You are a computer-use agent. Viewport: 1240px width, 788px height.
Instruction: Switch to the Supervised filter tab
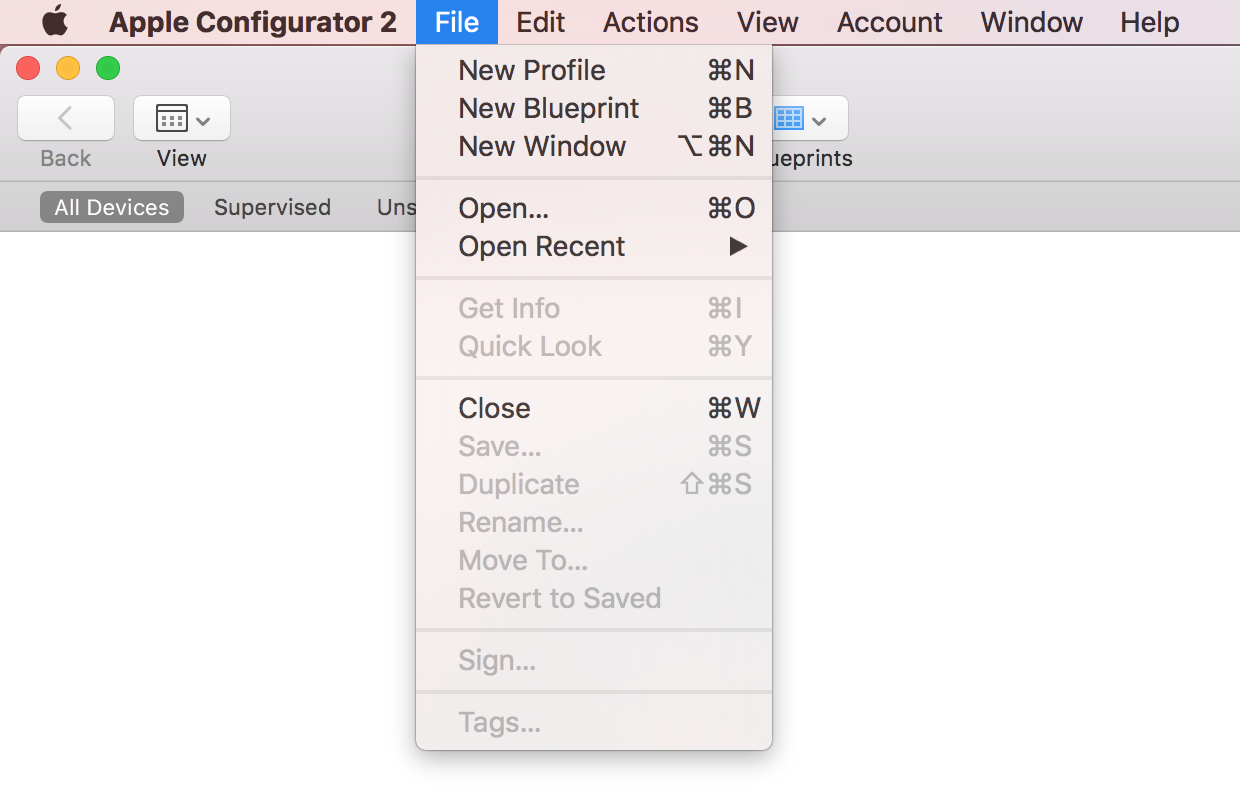click(x=272, y=208)
